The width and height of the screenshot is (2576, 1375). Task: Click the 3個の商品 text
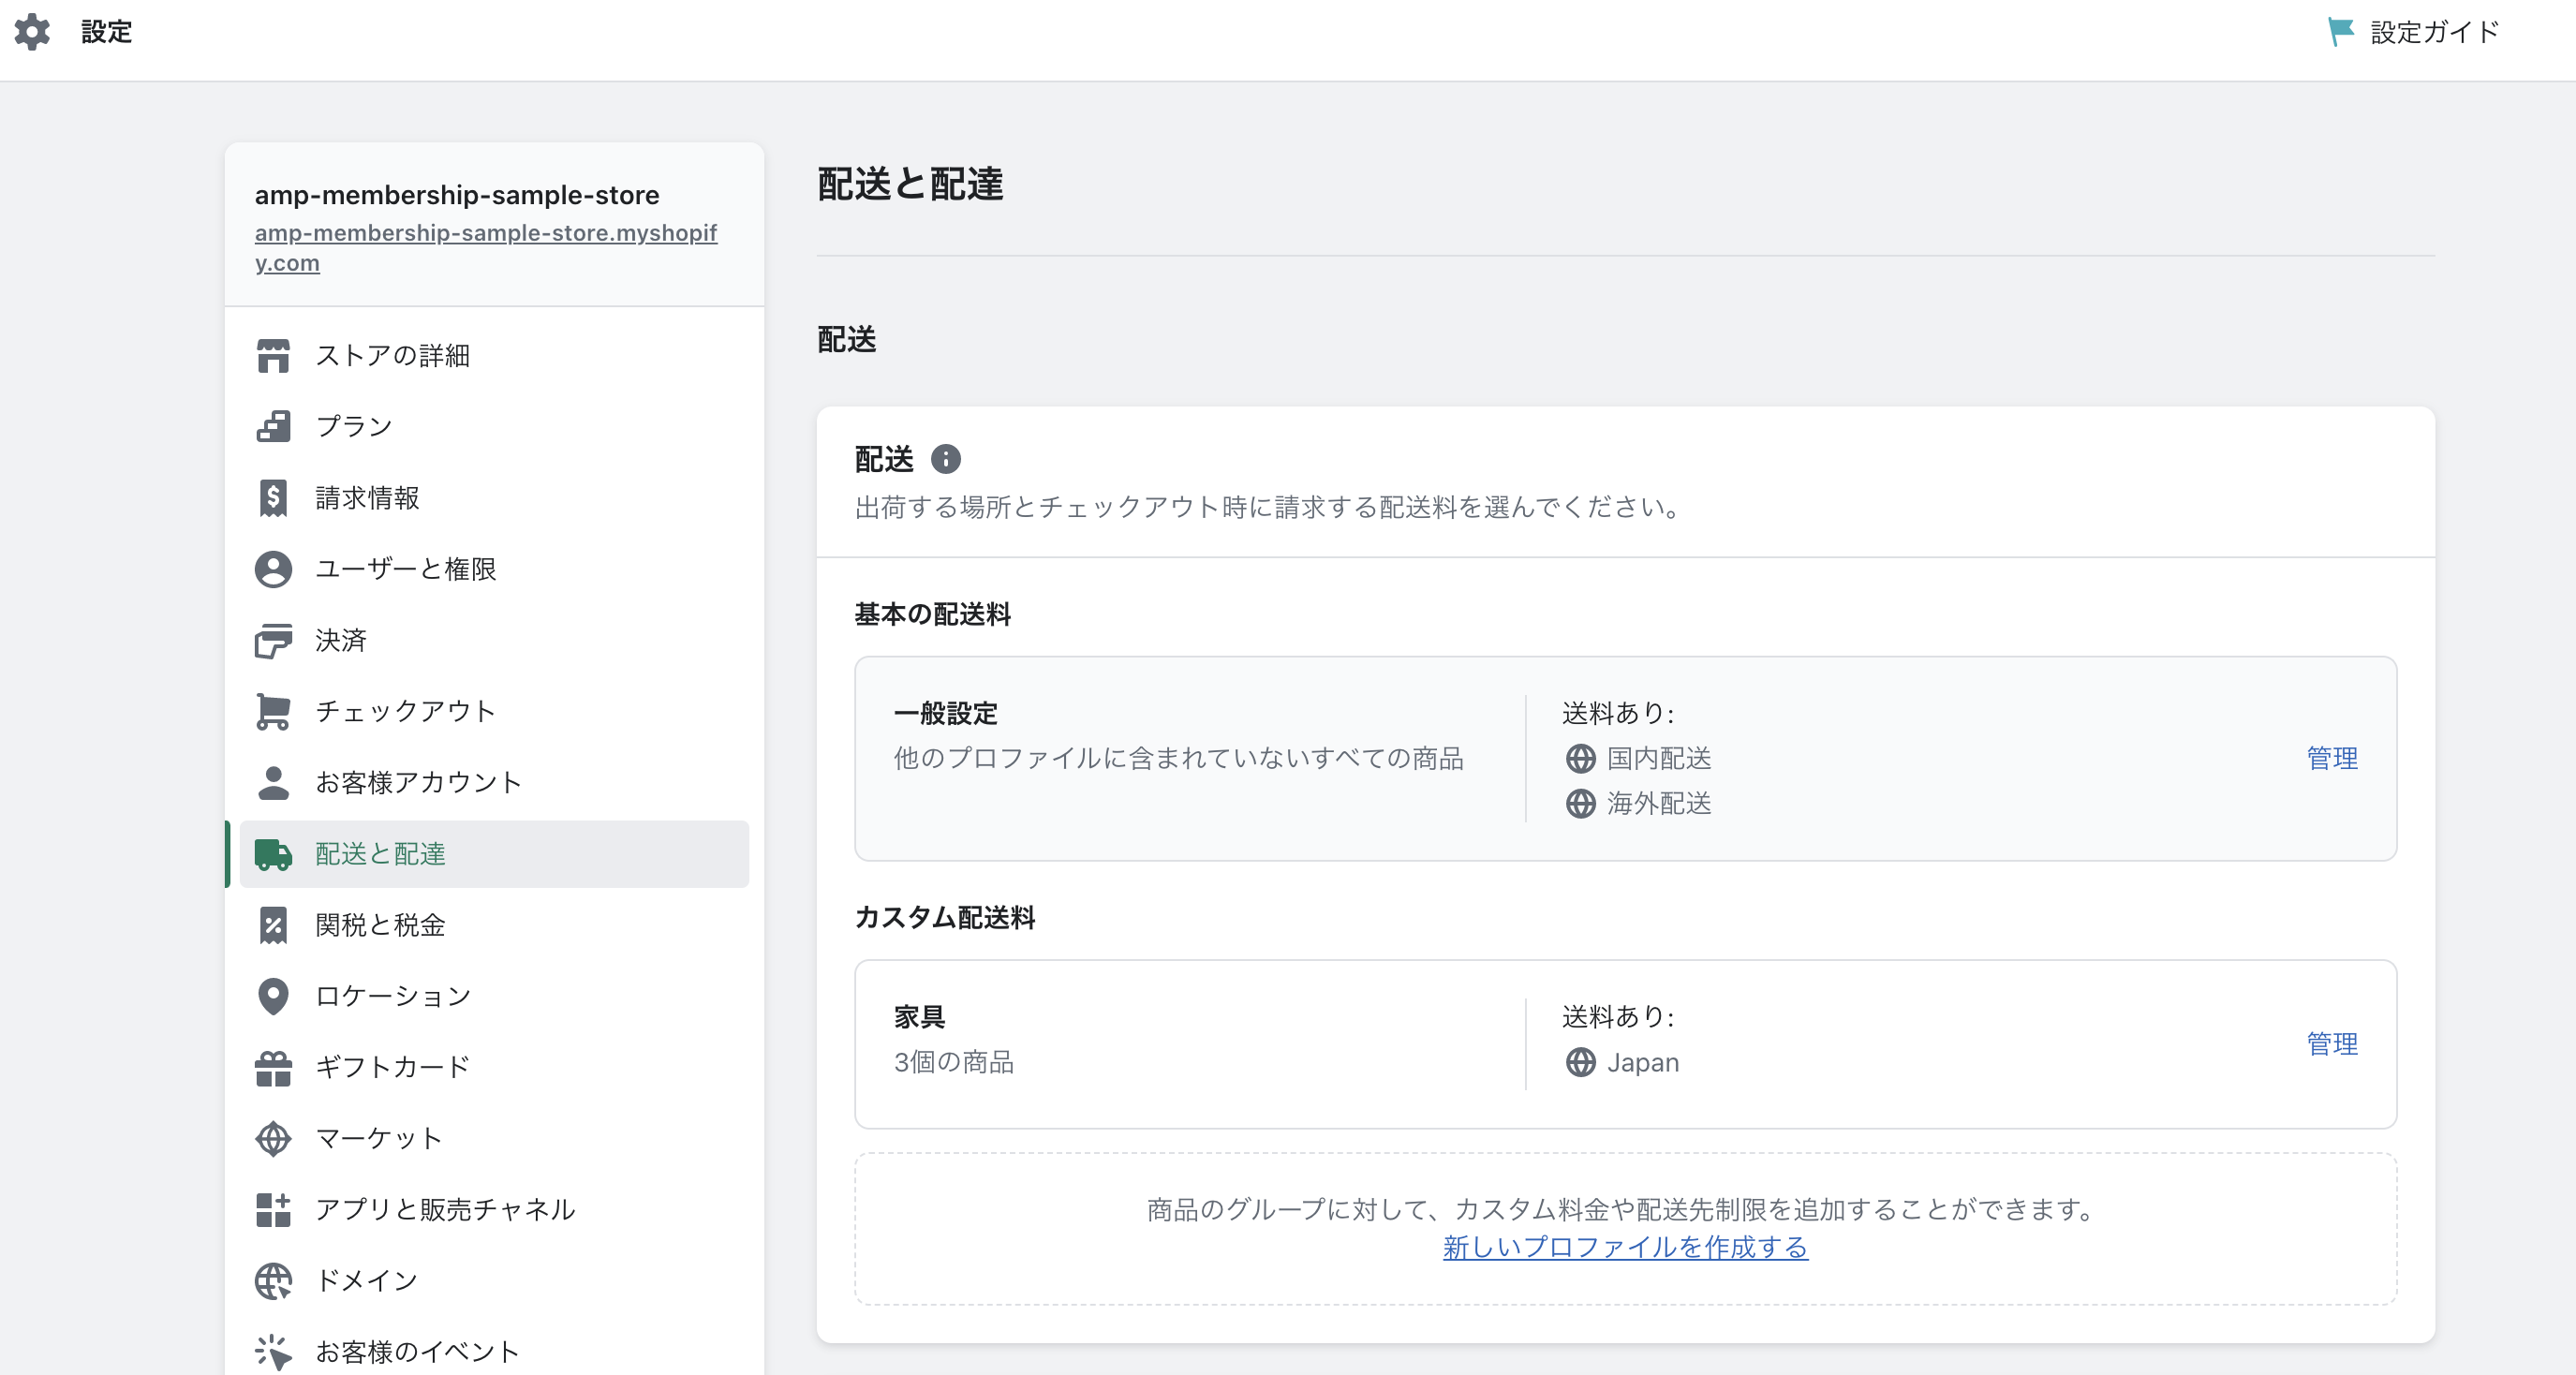point(953,1062)
